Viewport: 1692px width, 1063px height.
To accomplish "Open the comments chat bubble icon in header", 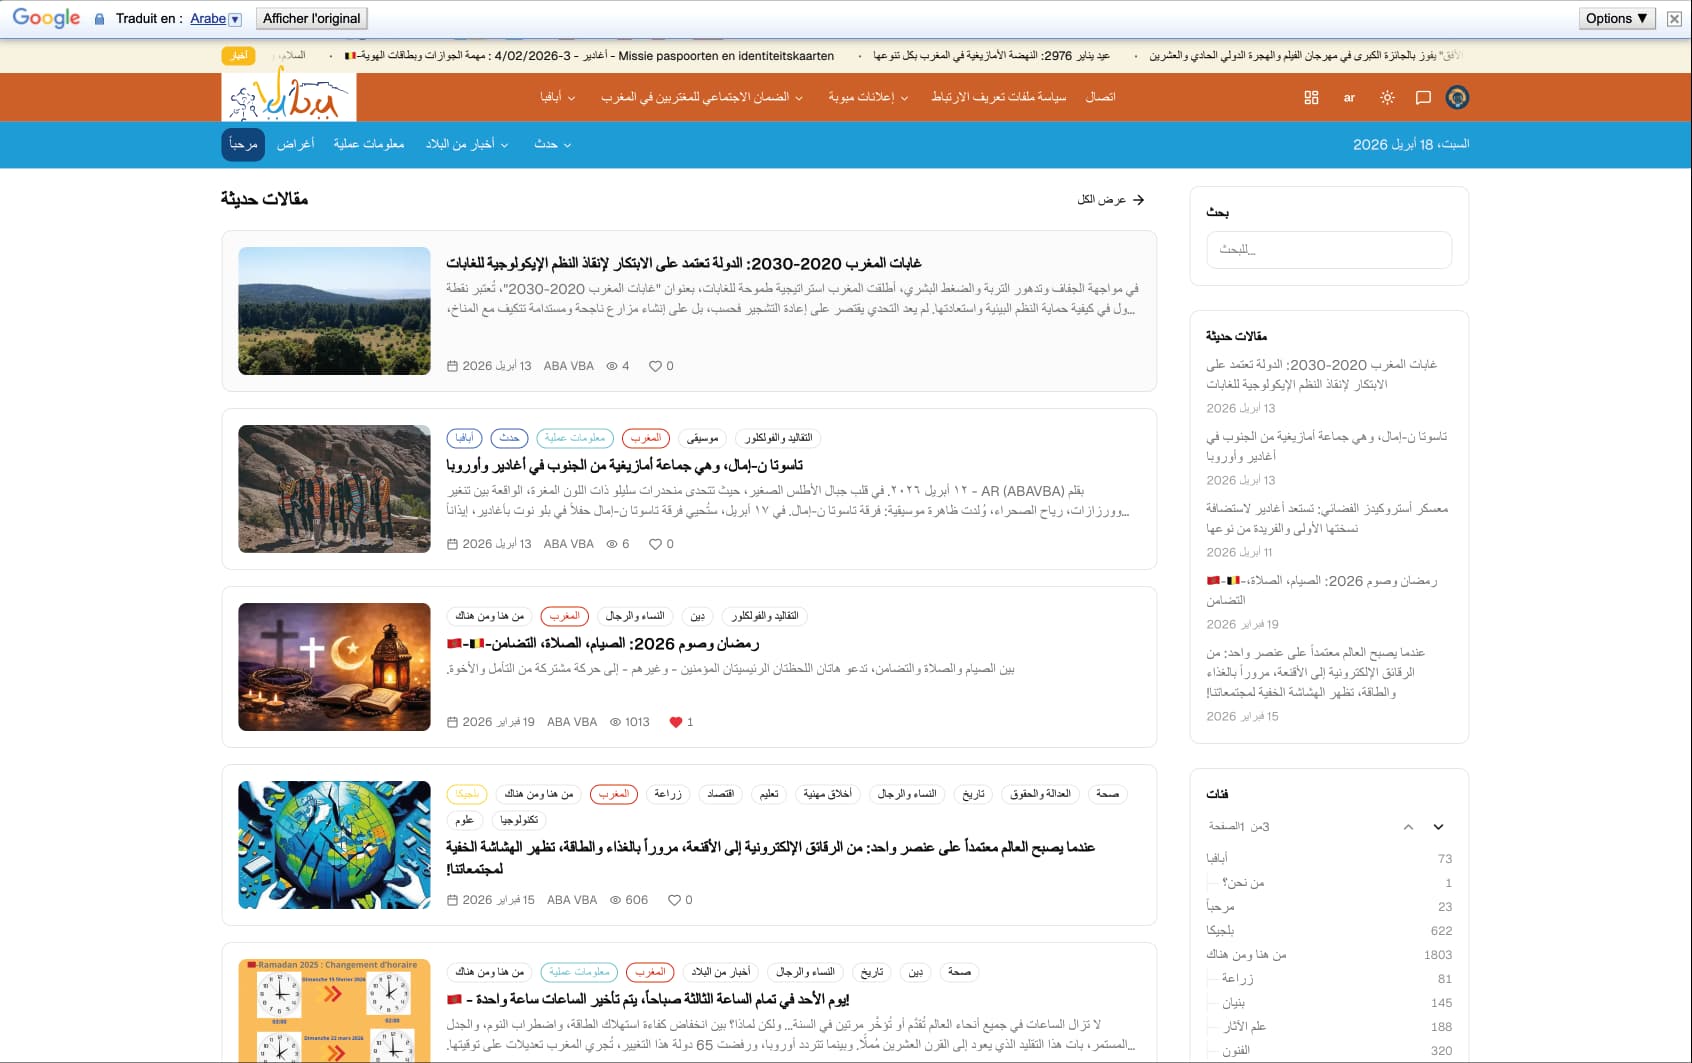I will coord(1422,97).
